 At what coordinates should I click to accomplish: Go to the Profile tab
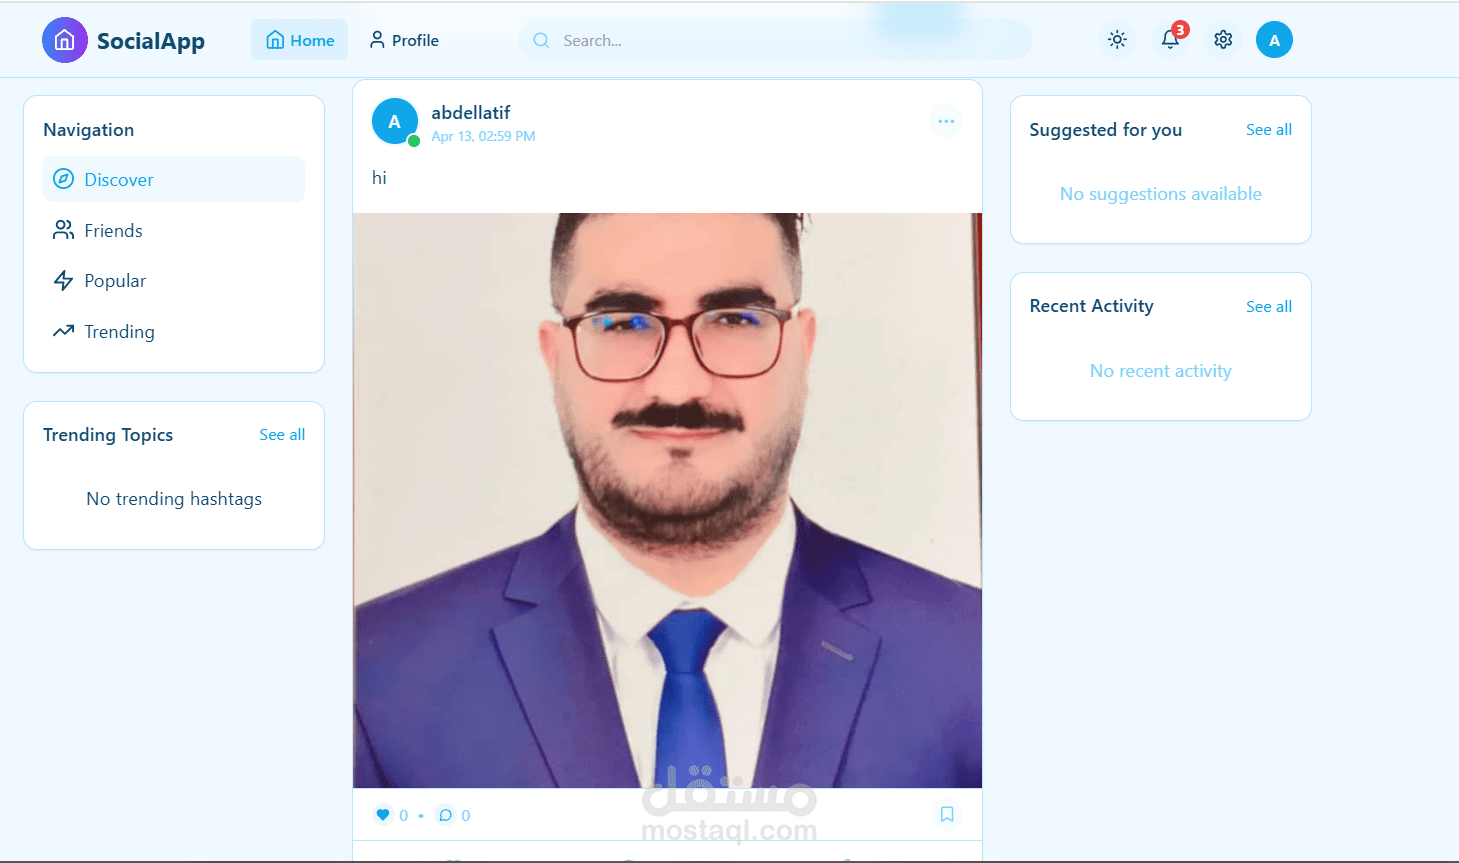(x=404, y=40)
